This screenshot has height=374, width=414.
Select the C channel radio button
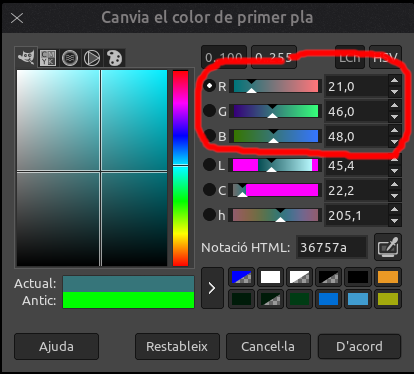coord(209,190)
